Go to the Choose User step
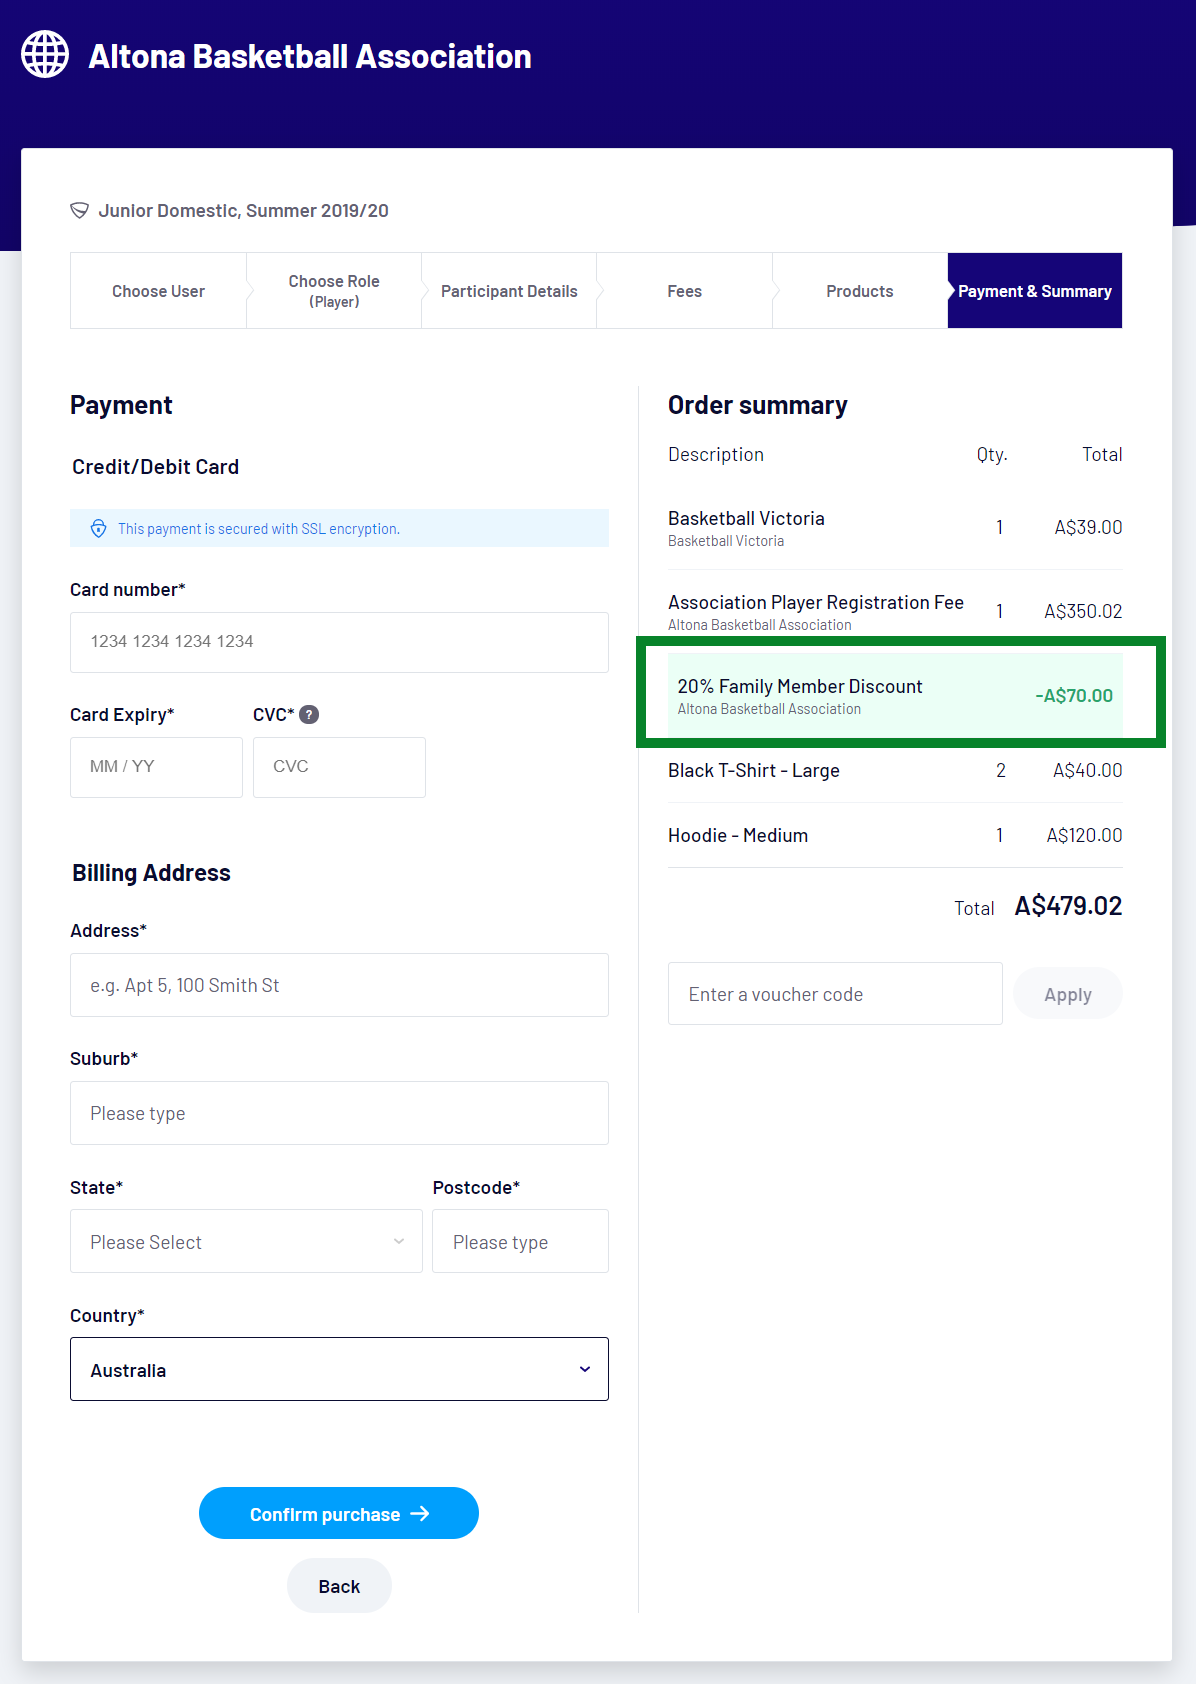The image size is (1196, 1684). click(158, 291)
